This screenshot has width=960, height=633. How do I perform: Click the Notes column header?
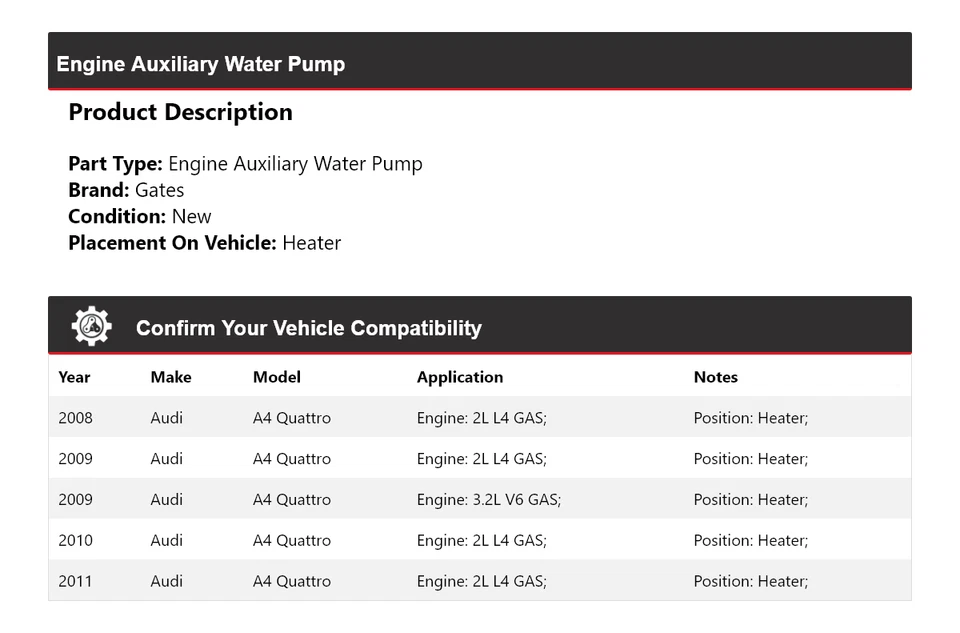coord(716,377)
